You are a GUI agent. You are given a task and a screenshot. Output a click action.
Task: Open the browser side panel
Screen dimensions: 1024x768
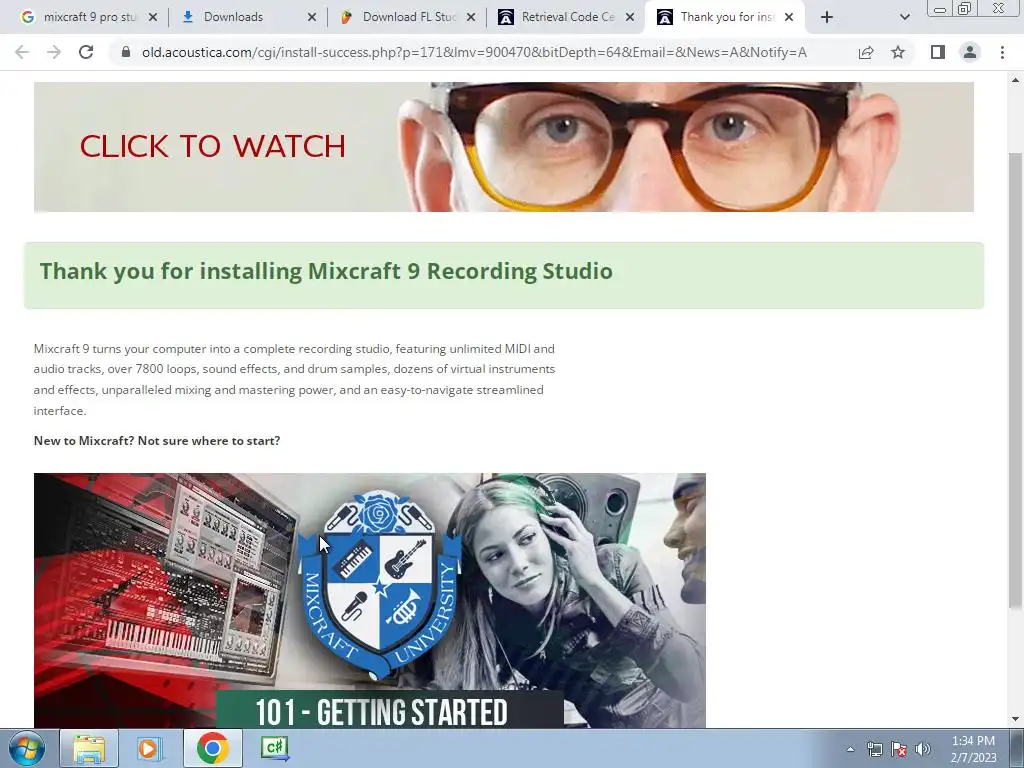938,52
